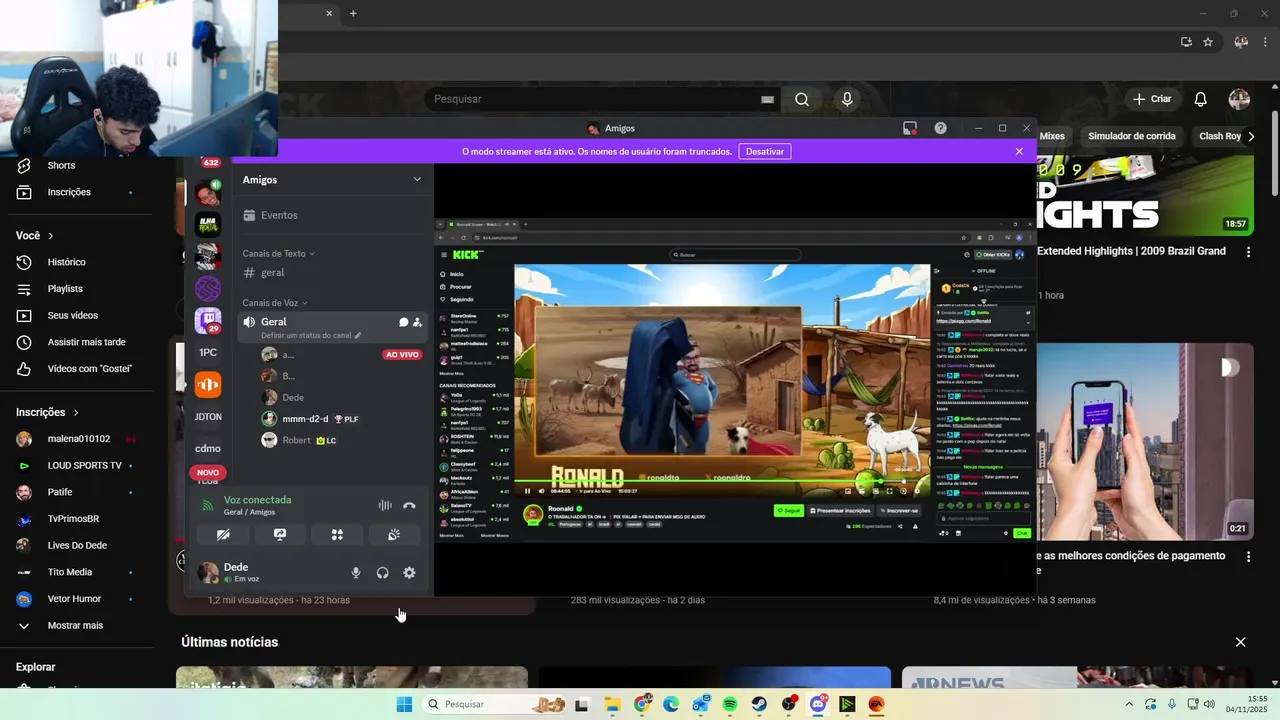Open more options for 2009 Brazil Grand video
This screenshot has height=720, width=1280.
tap(1248, 253)
